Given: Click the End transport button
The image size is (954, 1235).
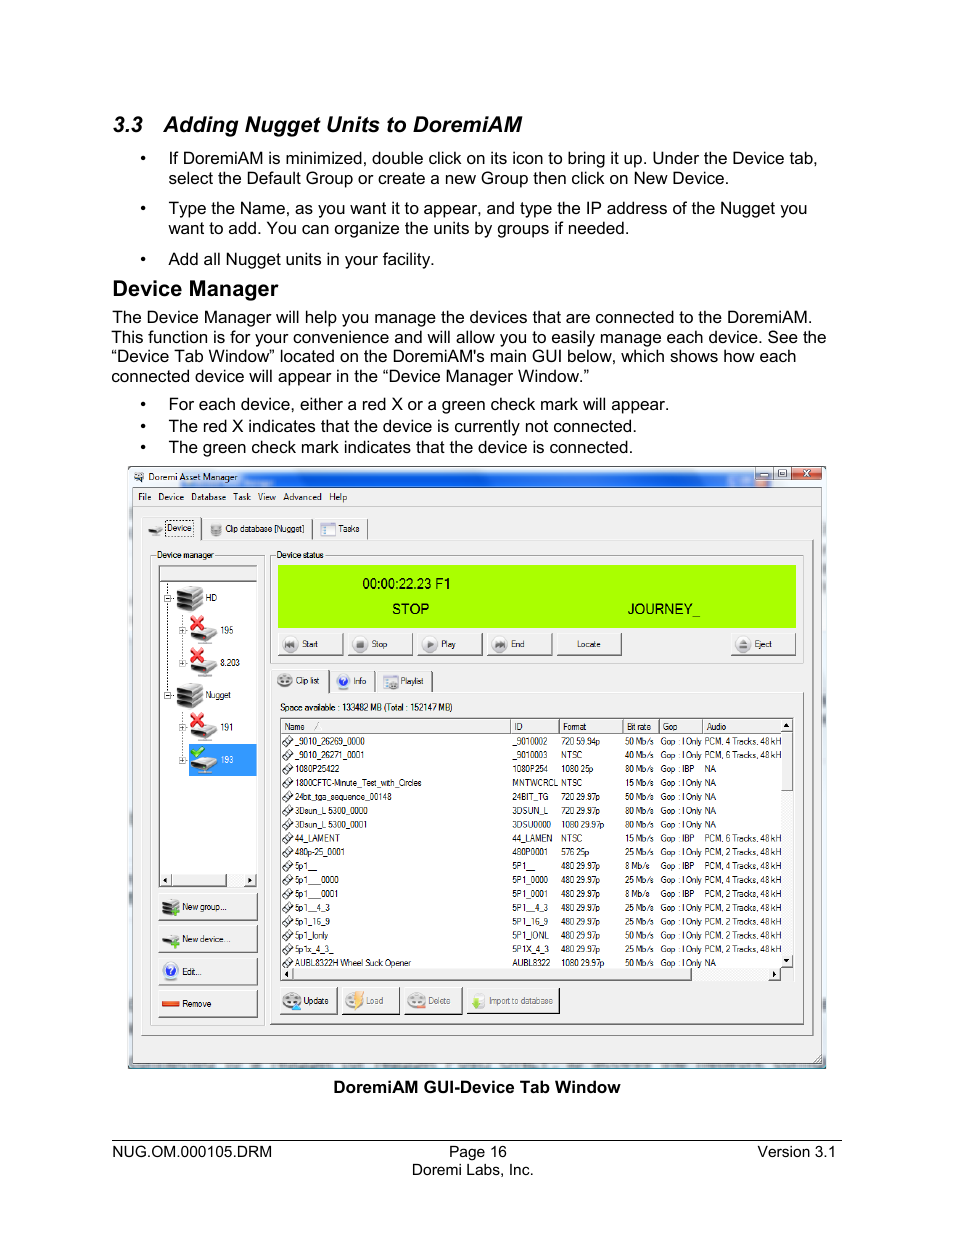Looking at the screenshot, I should pyautogui.click(x=518, y=644).
